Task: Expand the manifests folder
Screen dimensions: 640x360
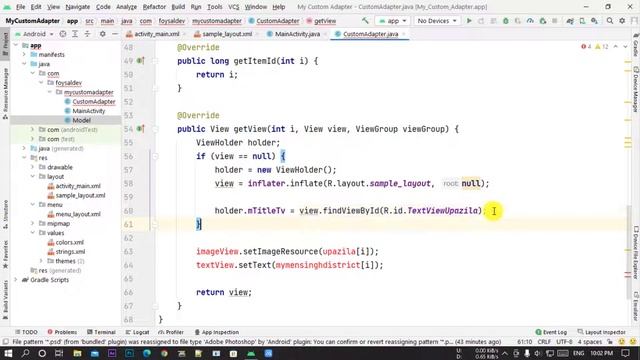Action: pyautogui.click(x=24, y=54)
